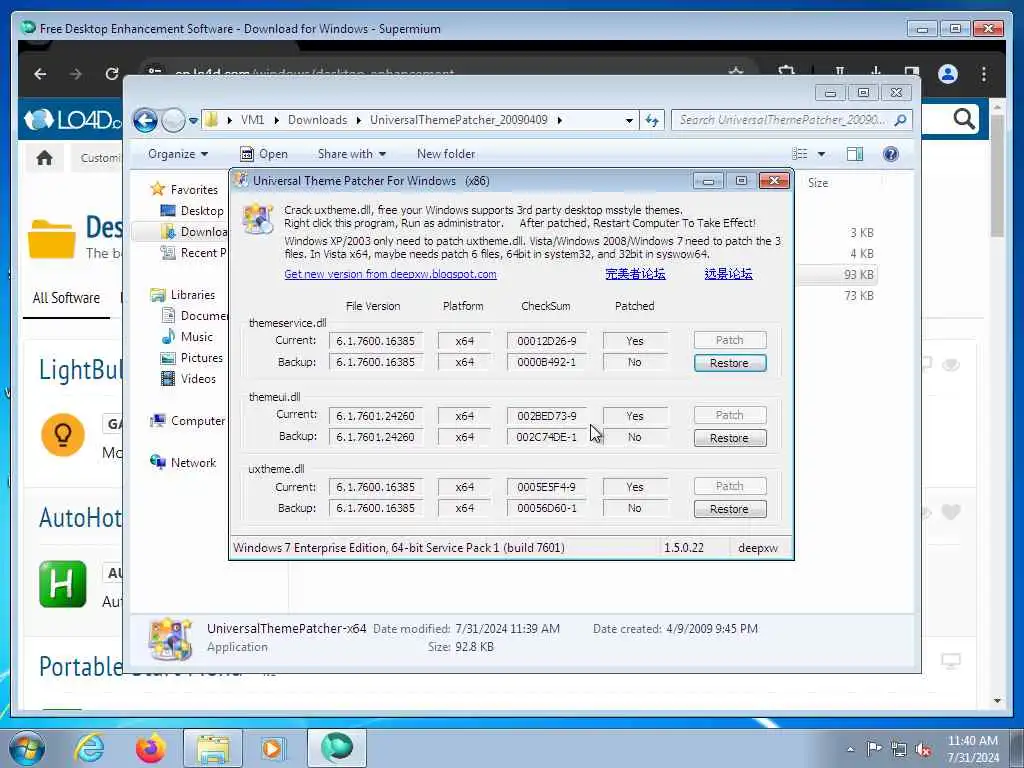This screenshot has height=768, width=1024.
Task: Click themeui.dll backup checksum 002C74DE-1
Action: coord(547,437)
